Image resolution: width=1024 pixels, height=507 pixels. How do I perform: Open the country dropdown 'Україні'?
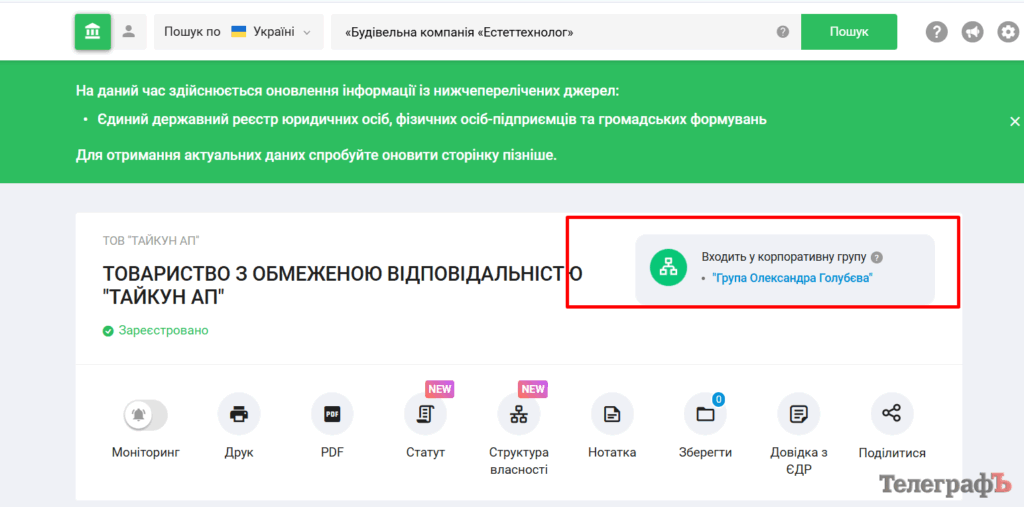point(238,32)
